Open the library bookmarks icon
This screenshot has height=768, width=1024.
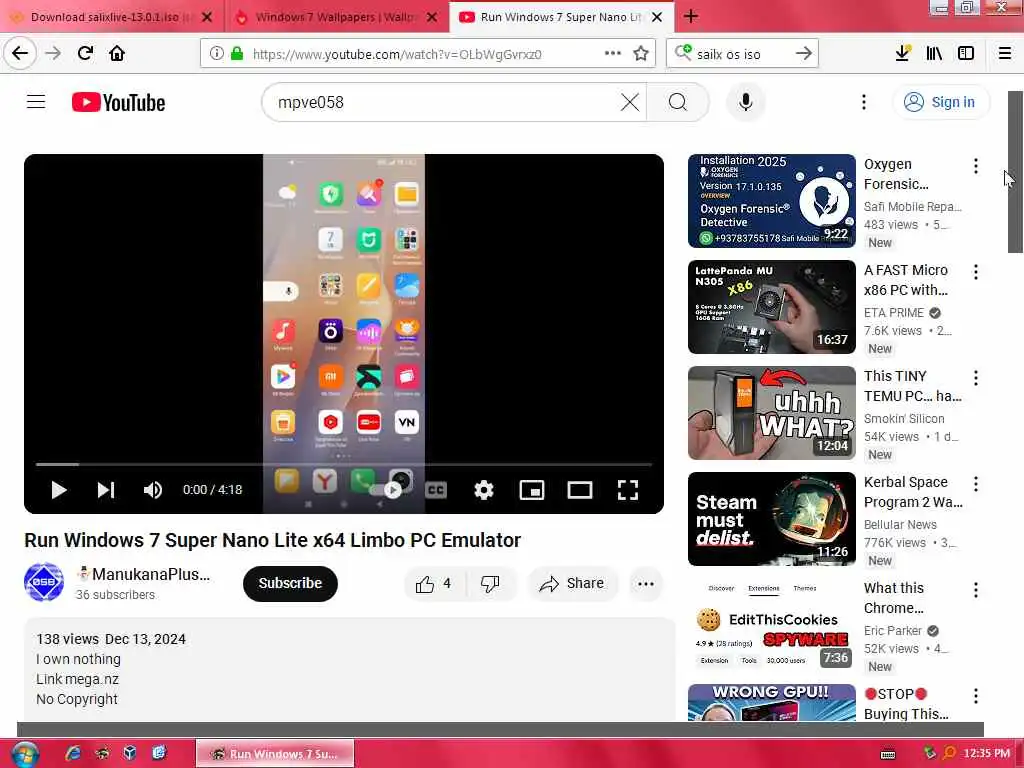click(934, 54)
